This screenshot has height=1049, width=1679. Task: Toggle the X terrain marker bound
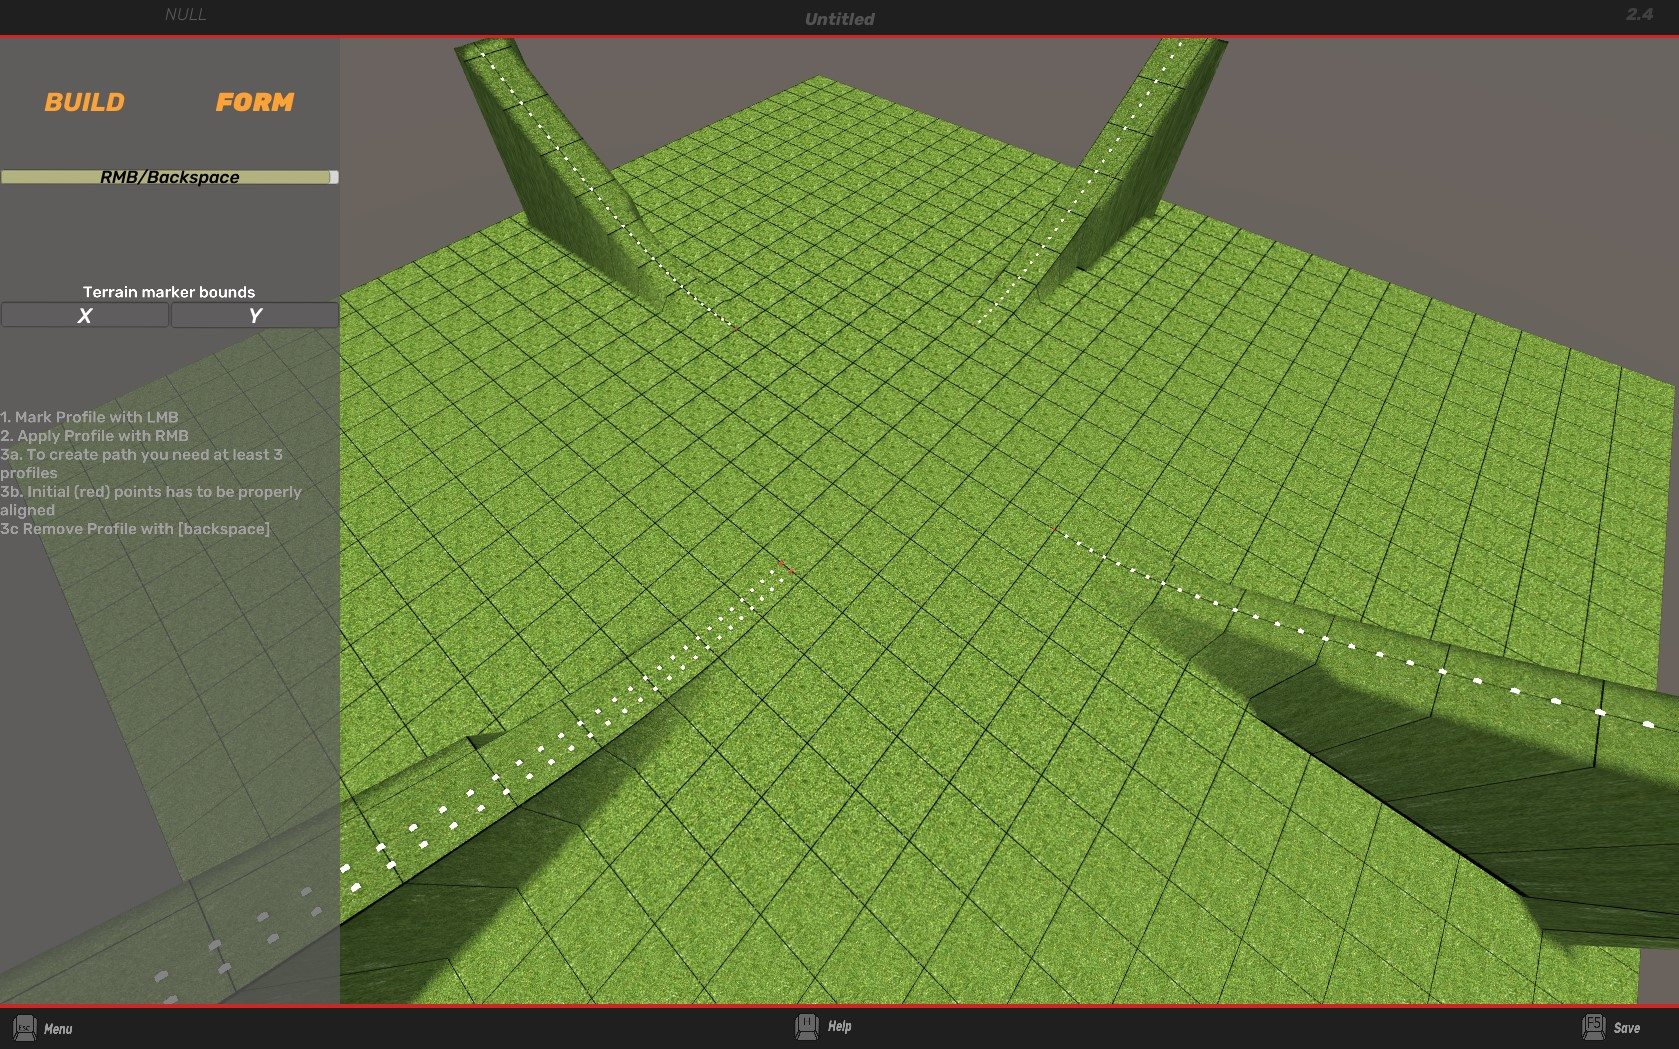tap(85, 316)
